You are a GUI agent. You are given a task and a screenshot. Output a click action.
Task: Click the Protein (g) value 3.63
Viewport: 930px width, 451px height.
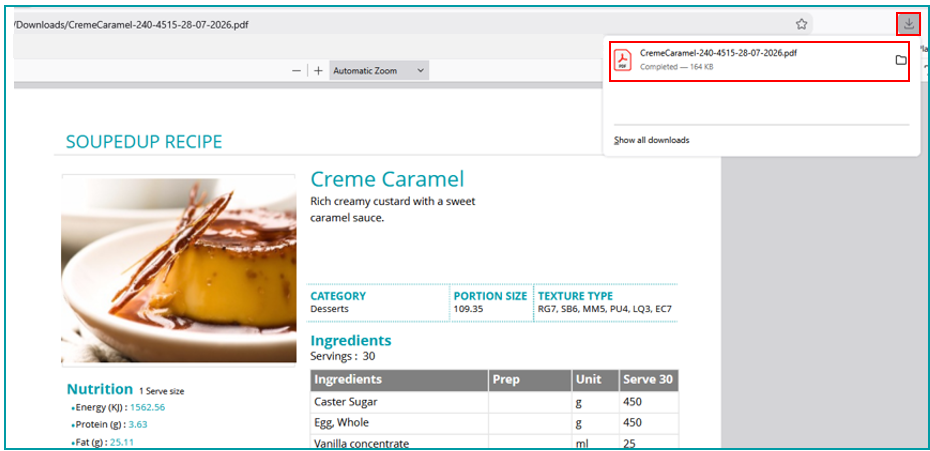tap(138, 425)
